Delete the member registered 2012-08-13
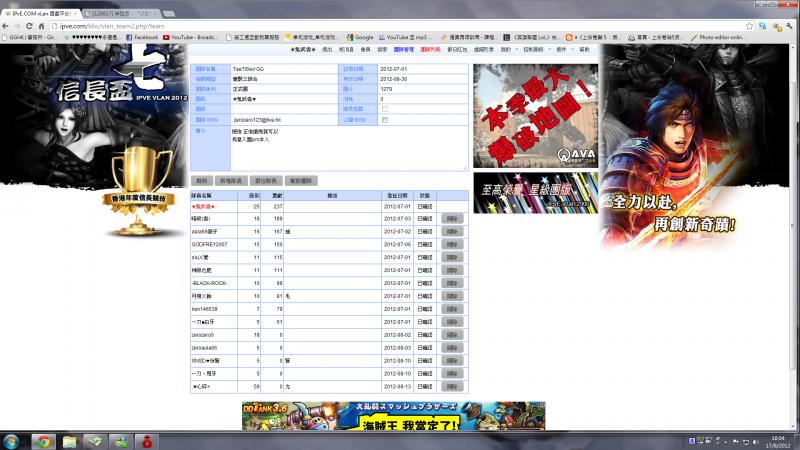The height and width of the screenshot is (450, 800). [x=452, y=387]
